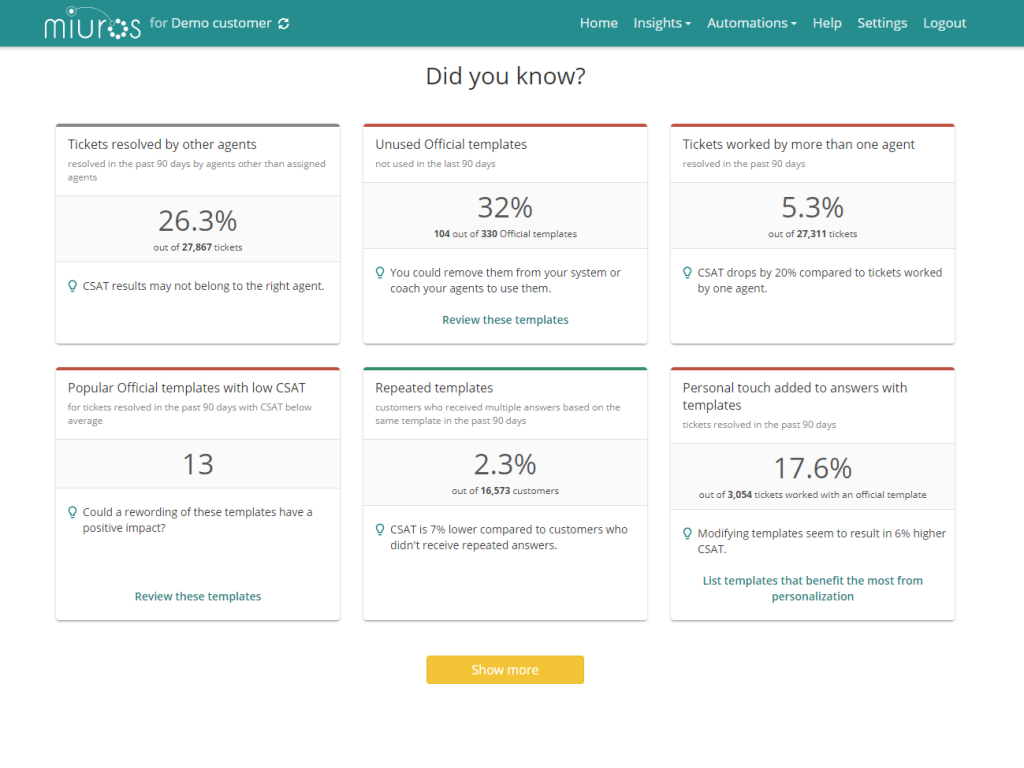List templates that benefit most from personalization
This screenshot has width=1024, height=768.
click(x=812, y=588)
